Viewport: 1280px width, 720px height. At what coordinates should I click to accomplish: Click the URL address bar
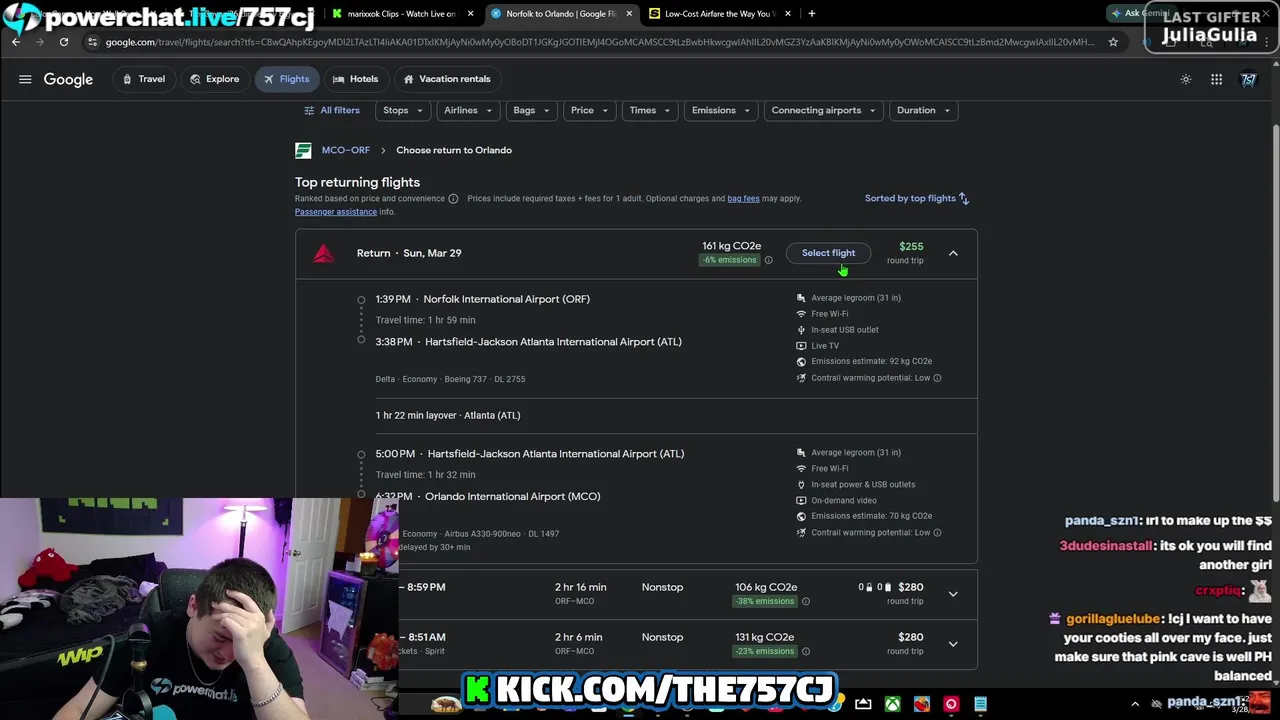click(598, 42)
